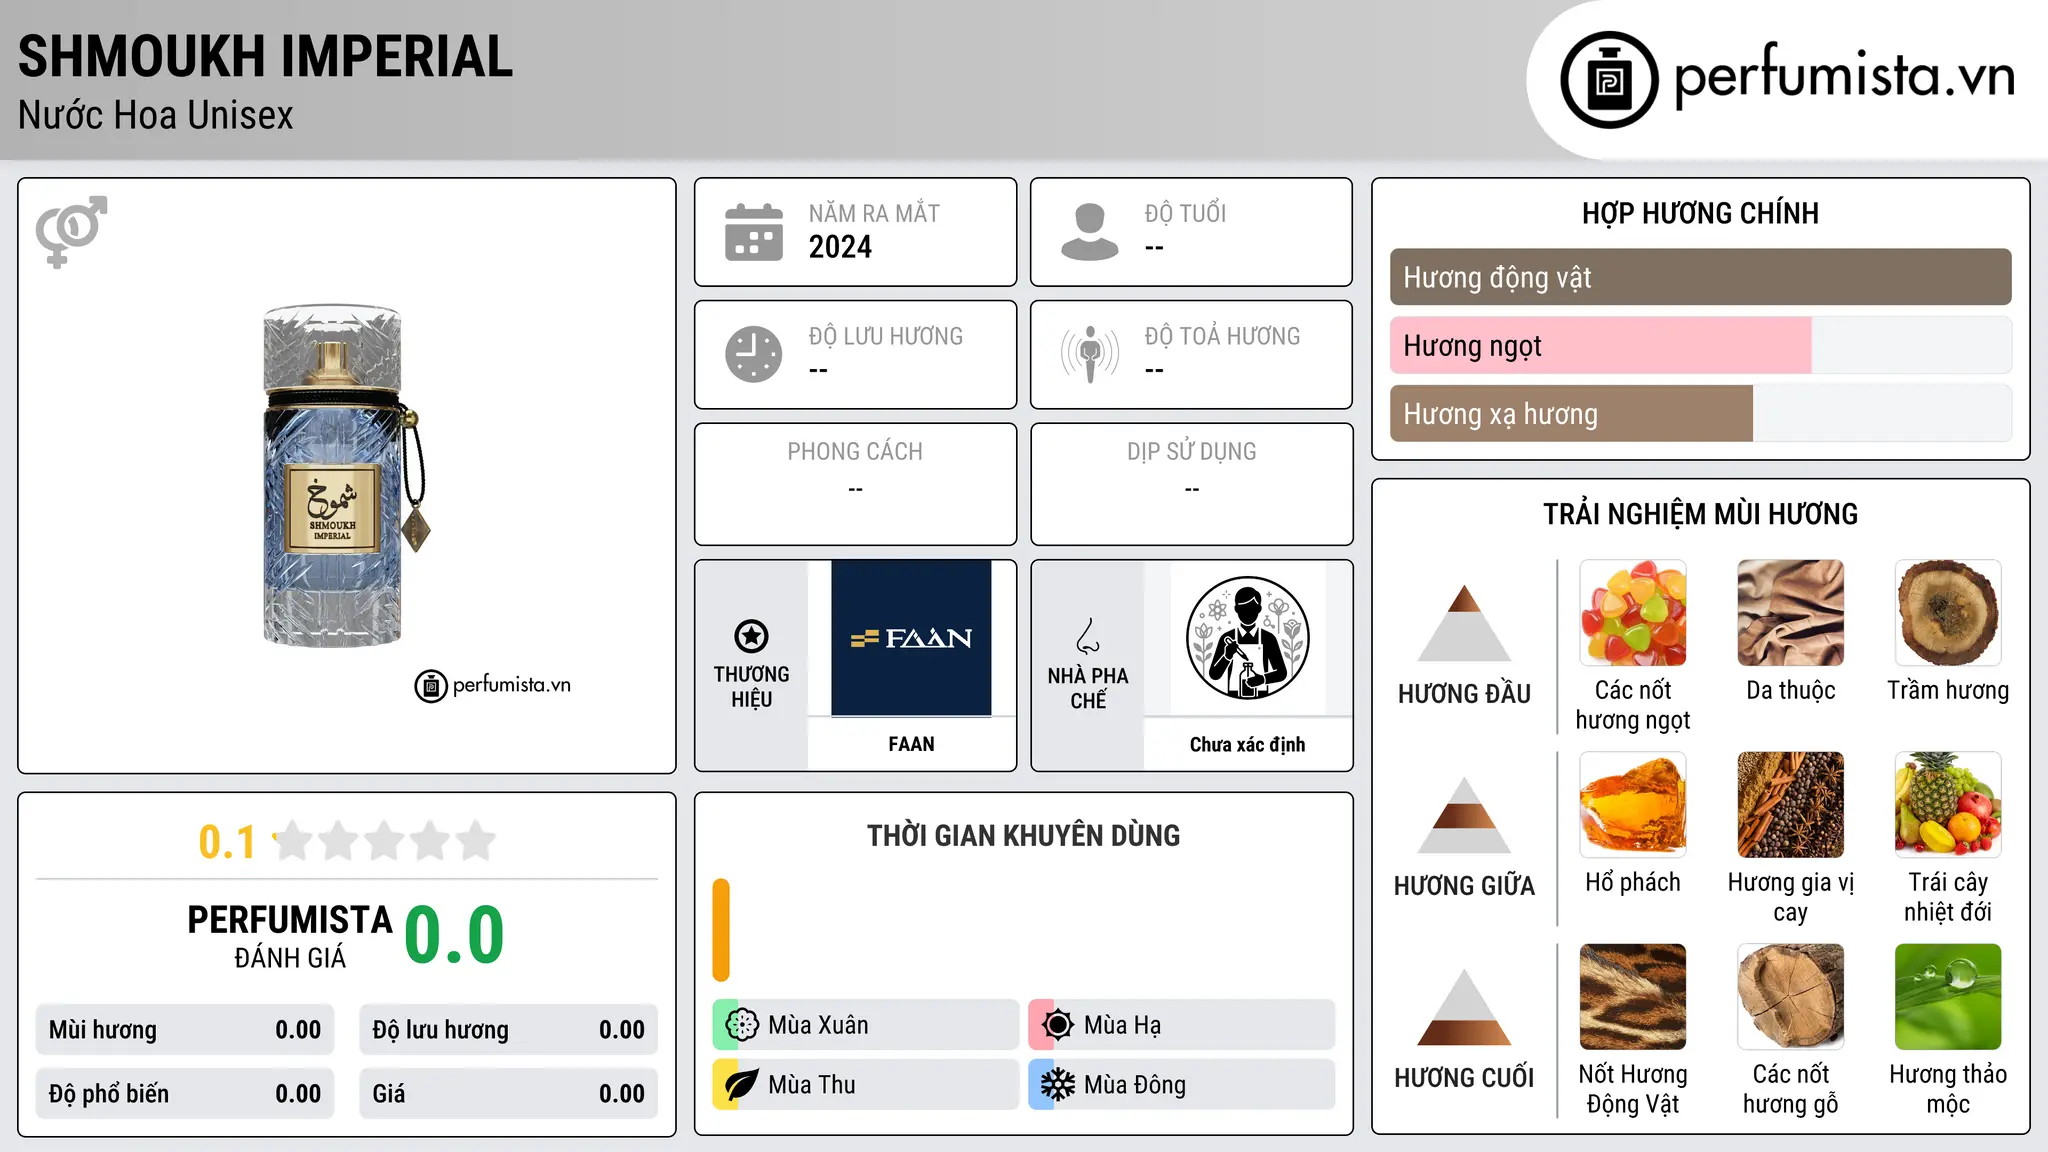Image resolution: width=2048 pixels, height=1152 pixels.
Task: Click the perfumista.vn watermark logo under bottle
Action: [x=492, y=686]
